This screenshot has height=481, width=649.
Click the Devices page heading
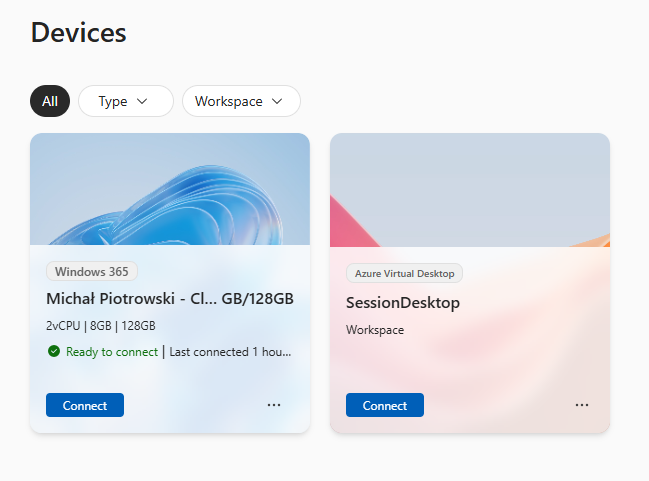[x=78, y=32]
